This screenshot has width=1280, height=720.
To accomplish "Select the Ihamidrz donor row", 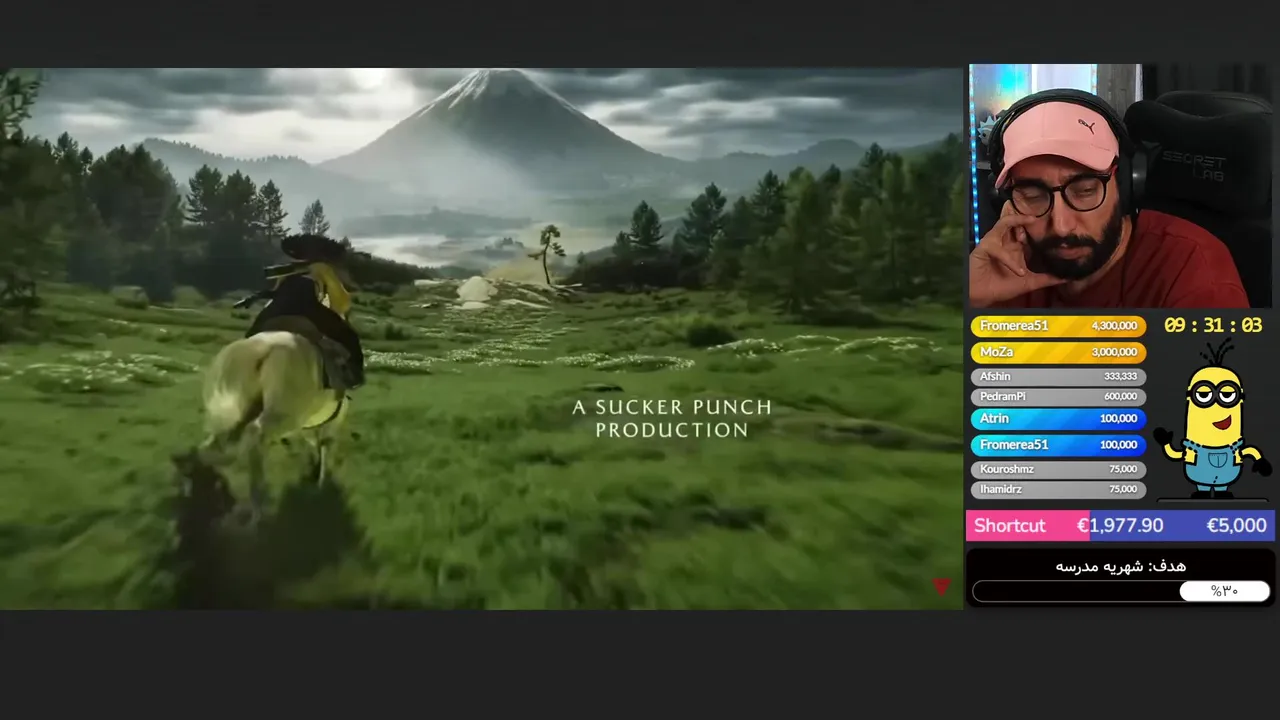I will (1058, 490).
